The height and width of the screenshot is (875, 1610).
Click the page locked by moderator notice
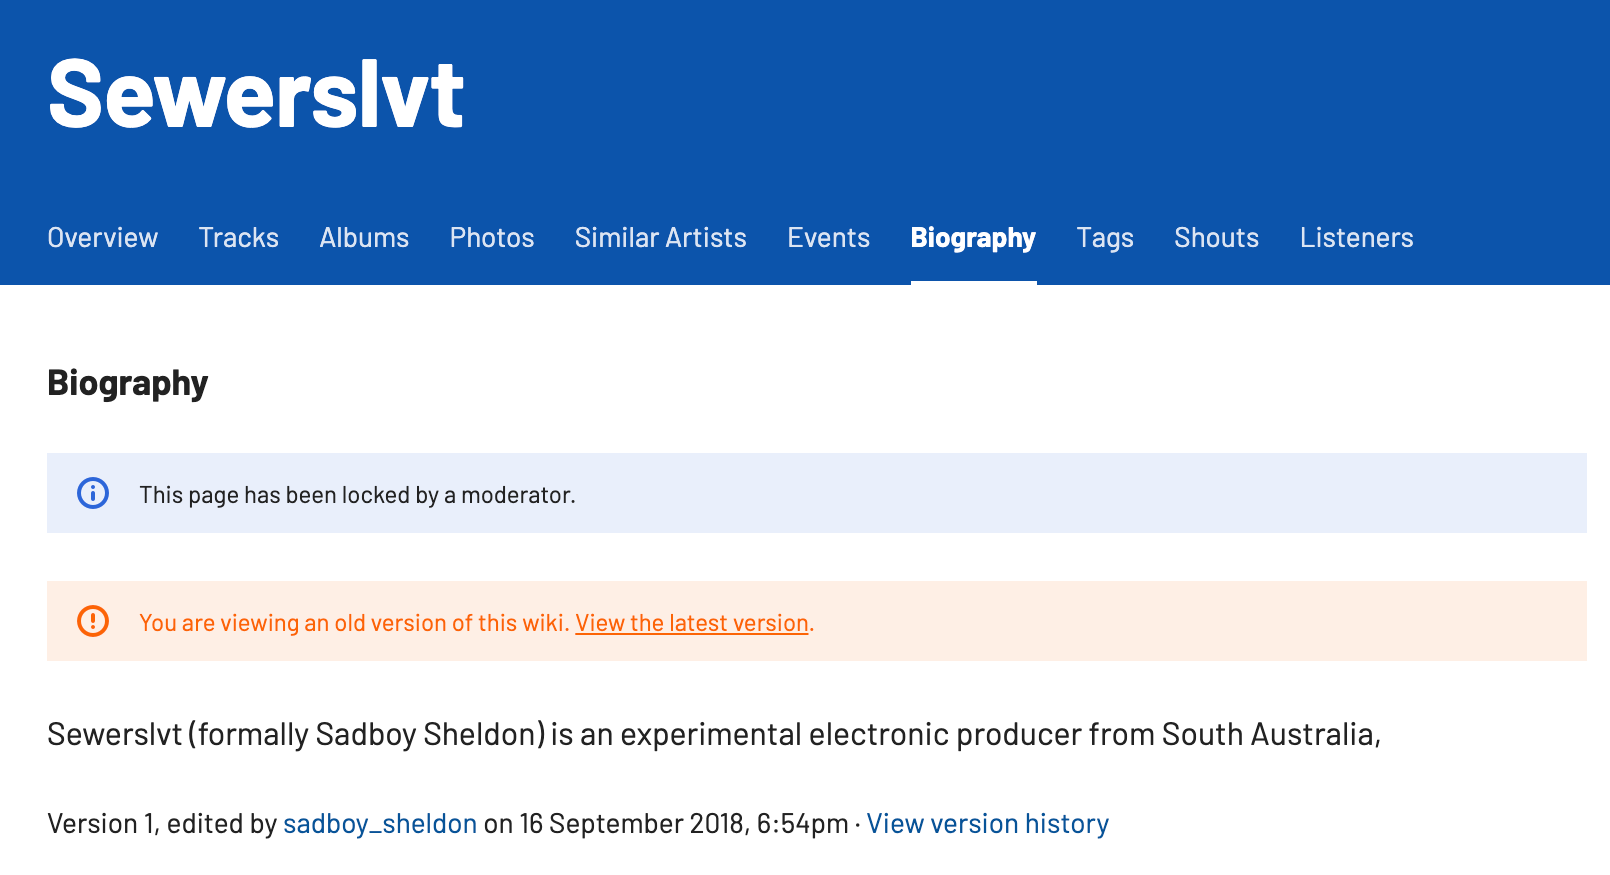coord(357,495)
